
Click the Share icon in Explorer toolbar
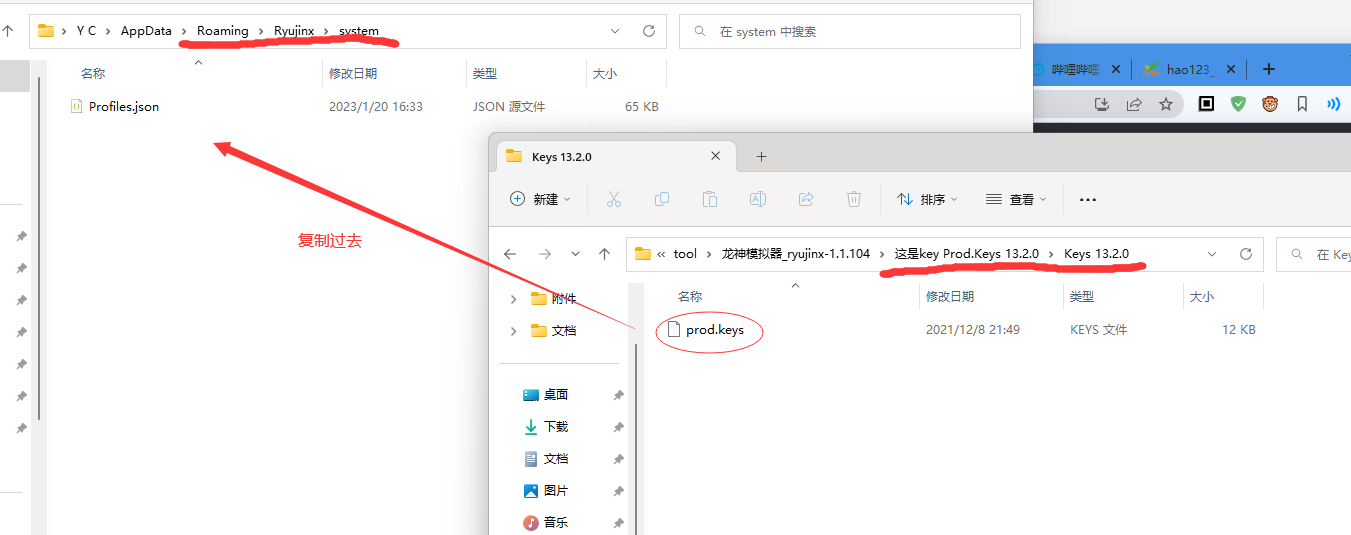pos(806,199)
